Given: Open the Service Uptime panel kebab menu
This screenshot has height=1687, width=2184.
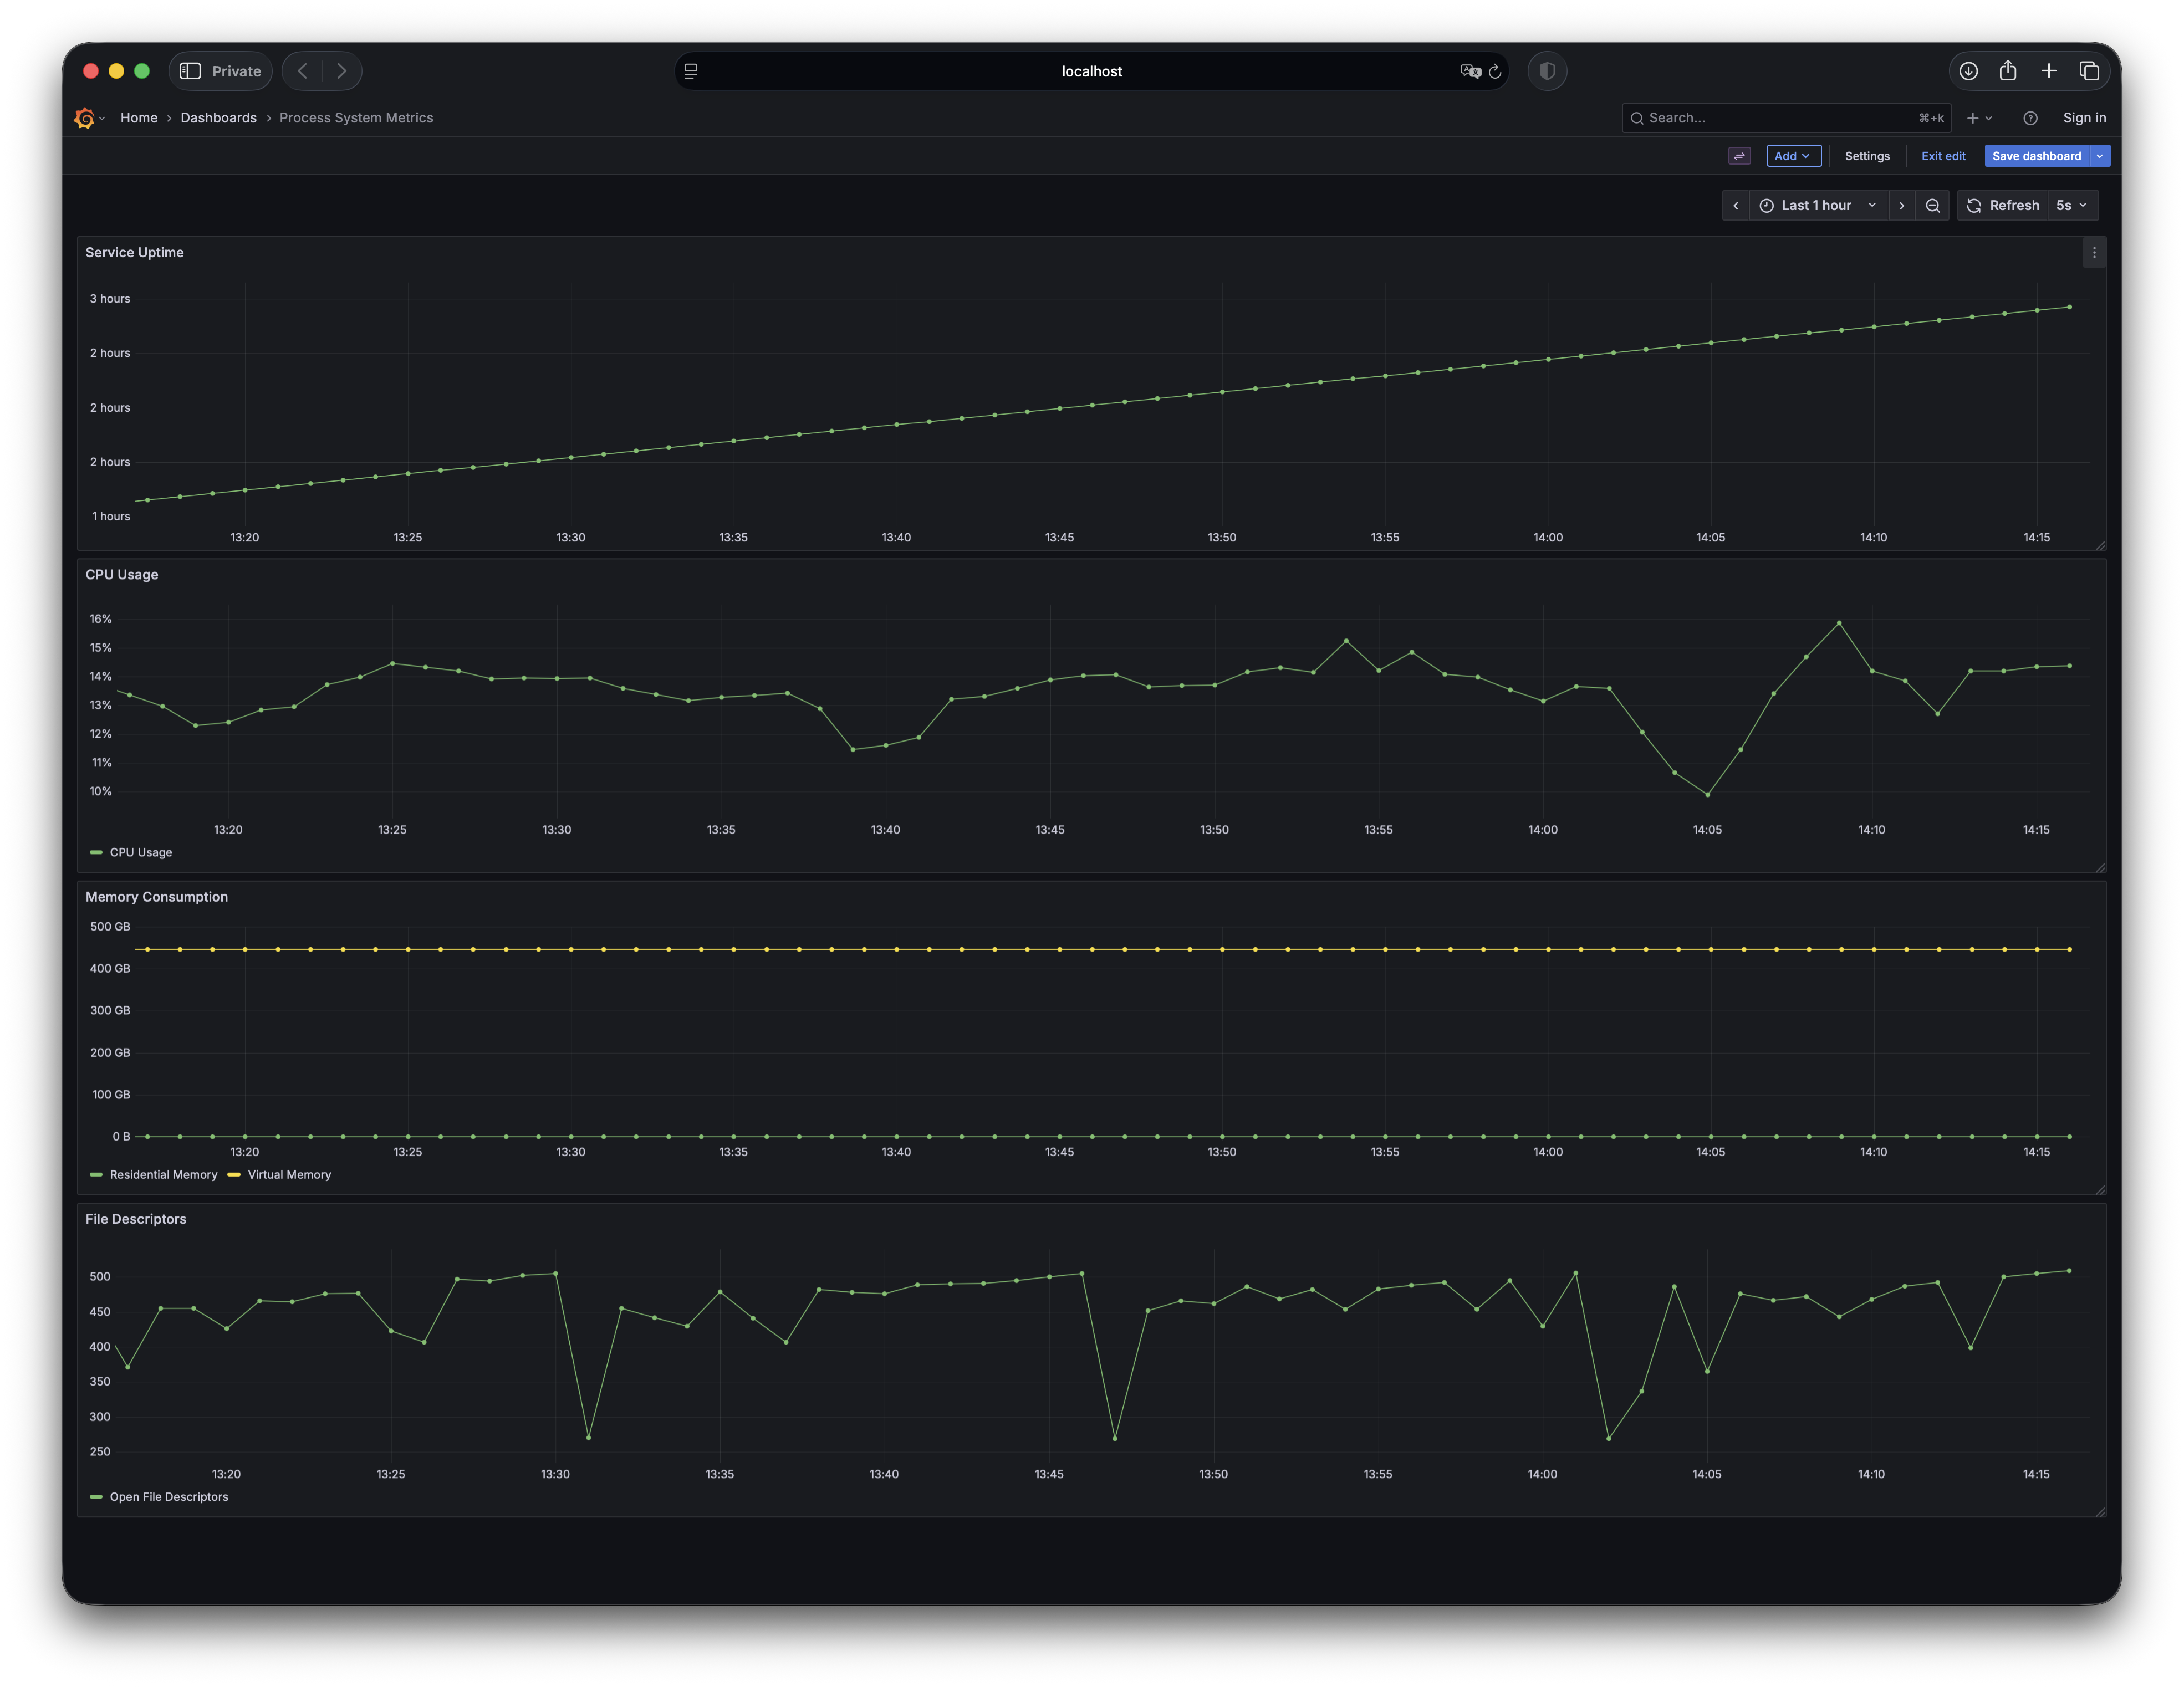Looking at the screenshot, I should (2094, 252).
